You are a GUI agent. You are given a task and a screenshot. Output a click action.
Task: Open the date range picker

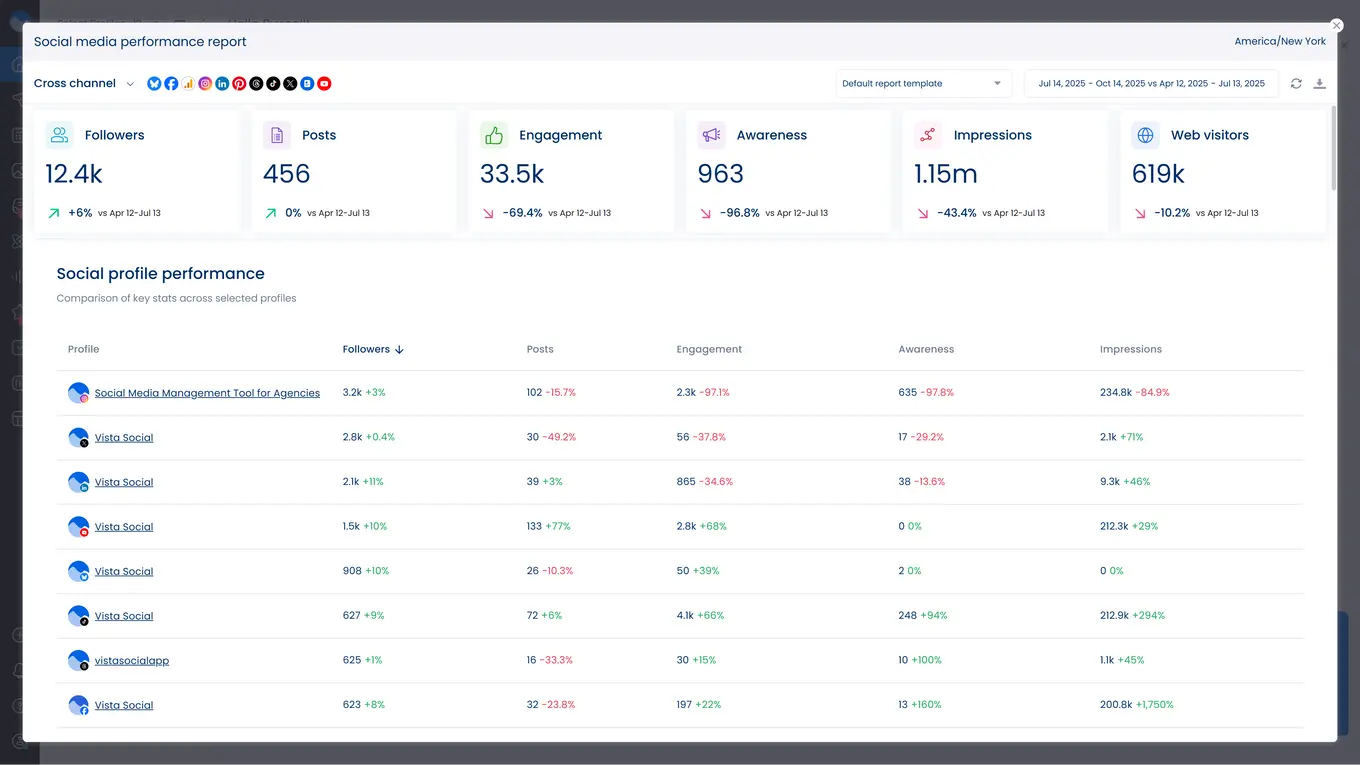(x=1150, y=84)
